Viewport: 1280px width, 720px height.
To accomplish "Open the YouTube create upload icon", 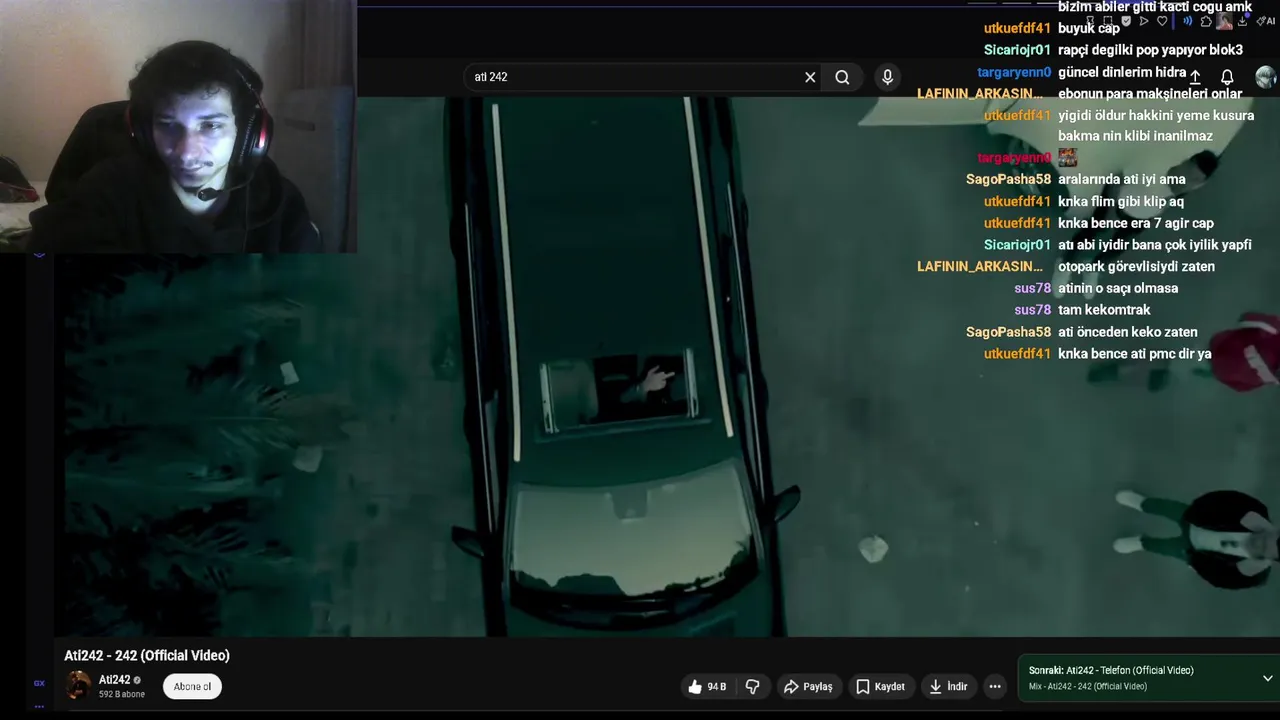I will point(1195,77).
